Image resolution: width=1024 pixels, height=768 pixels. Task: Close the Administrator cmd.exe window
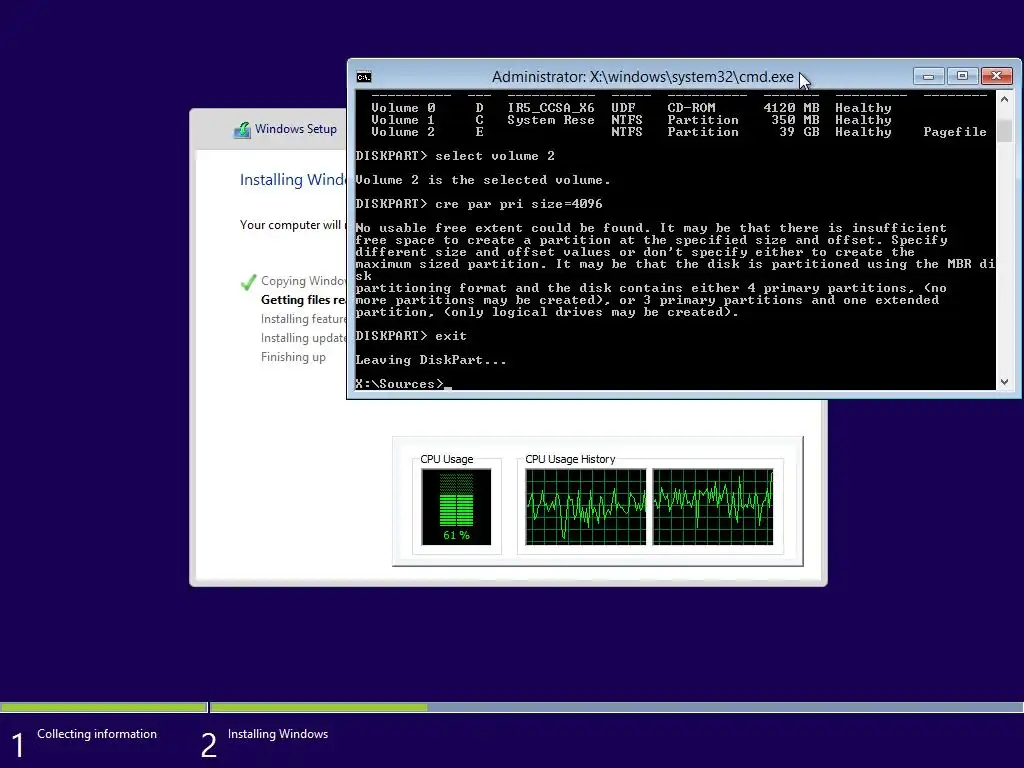tap(997, 76)
